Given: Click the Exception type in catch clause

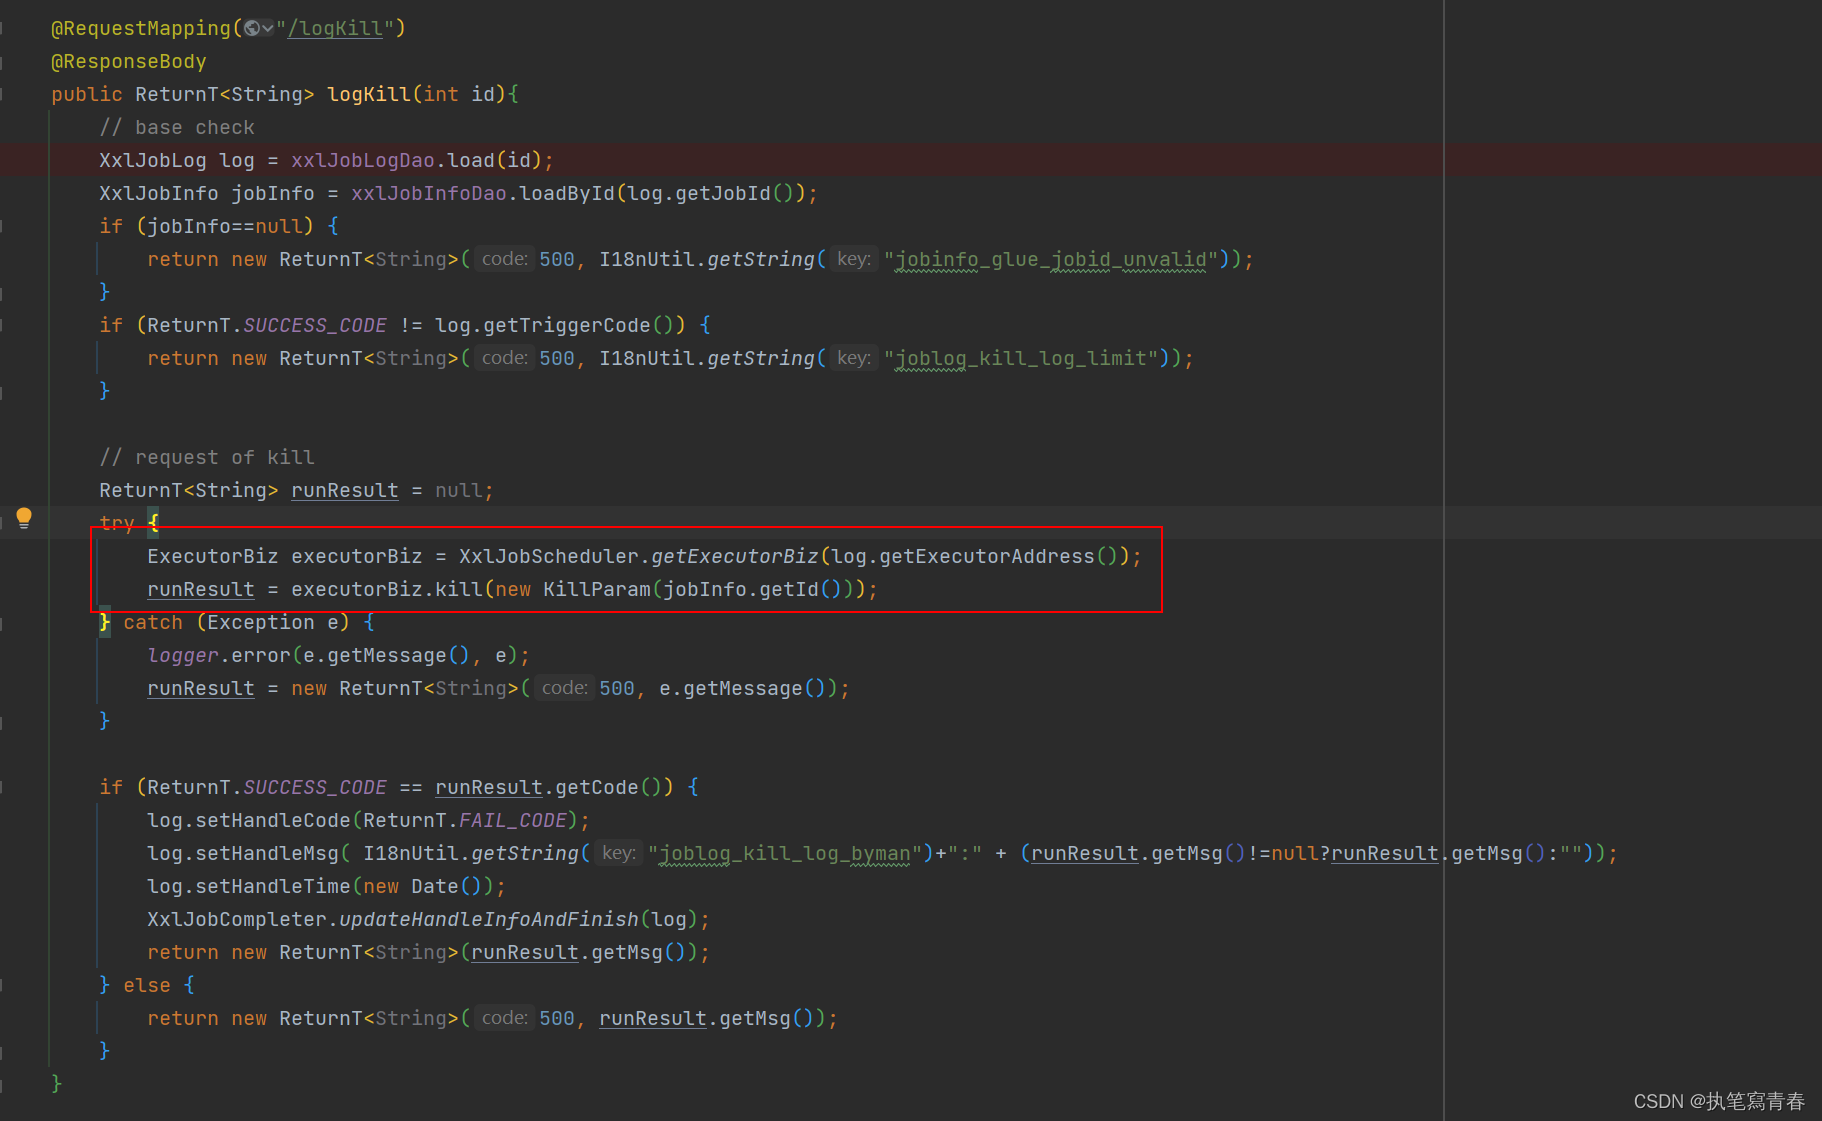Looking at the screenshot, I should pos(261,622).
